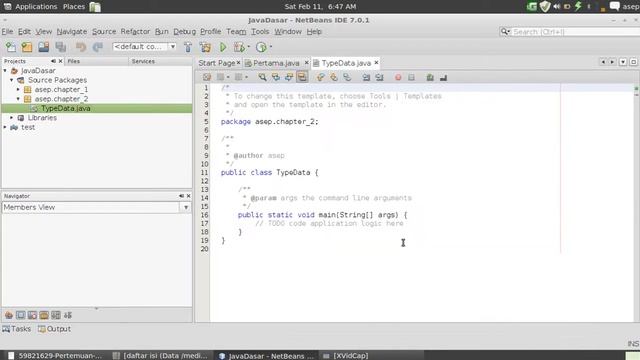Close the TypeData.java tab
The height and width of the screenshot is (360, 640).
click(376, 63)
